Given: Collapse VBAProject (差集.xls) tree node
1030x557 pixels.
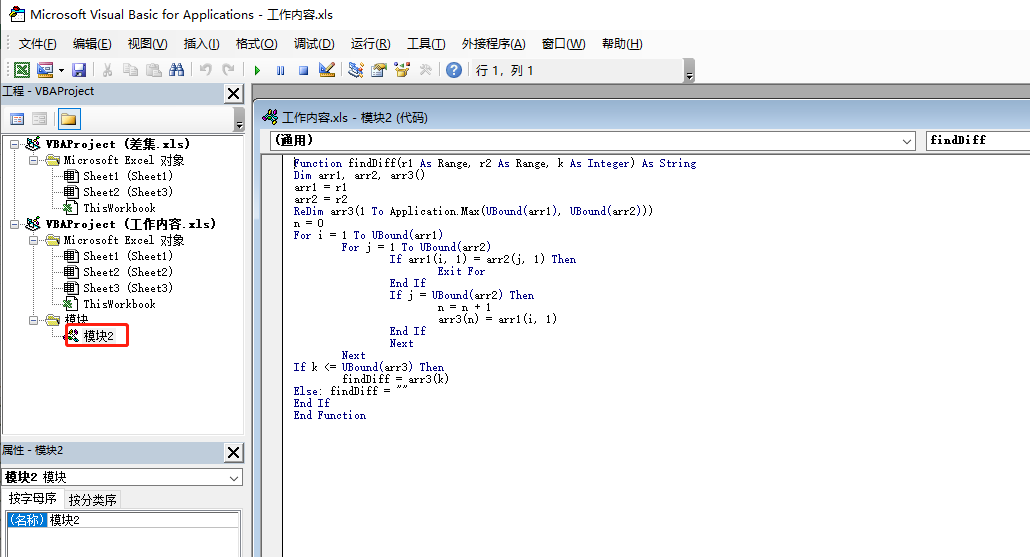Looking at the screenshot, I should click(x=14, y=144).
